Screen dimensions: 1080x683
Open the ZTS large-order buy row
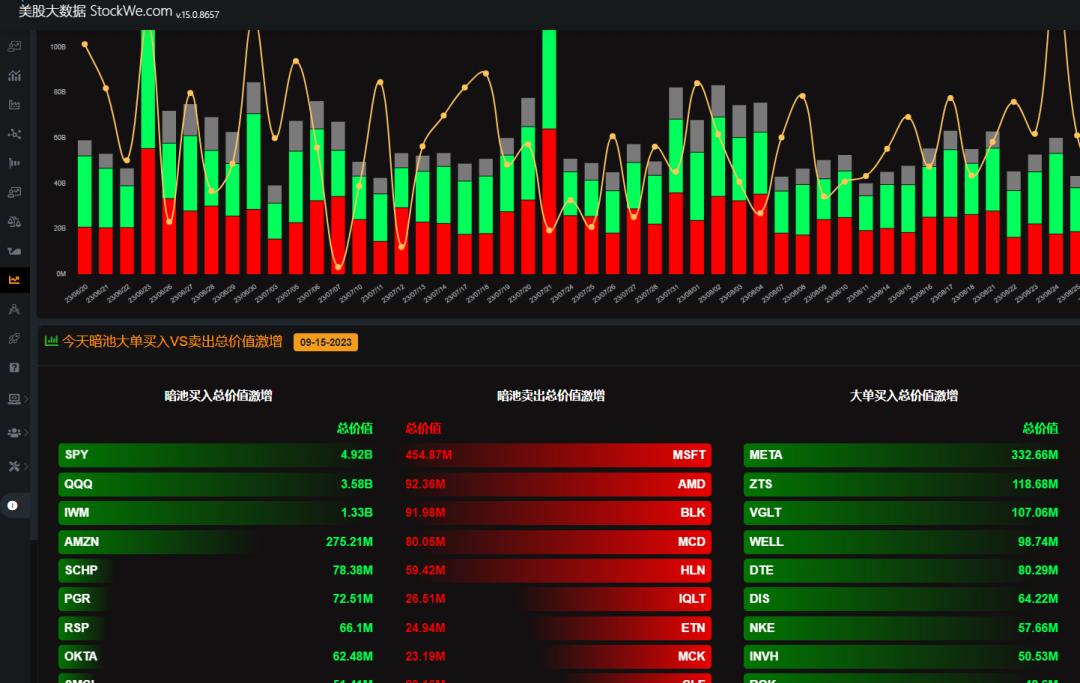pos(903,484)
